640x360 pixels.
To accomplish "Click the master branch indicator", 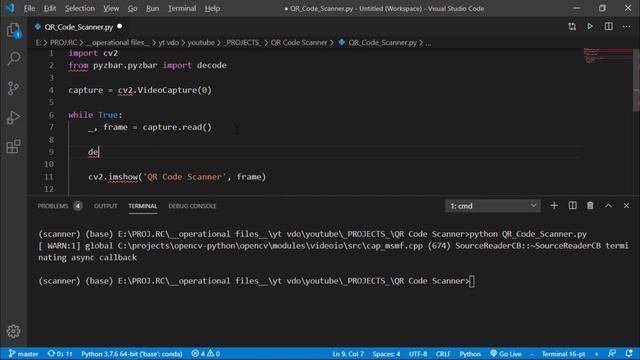I will [23, 354].
